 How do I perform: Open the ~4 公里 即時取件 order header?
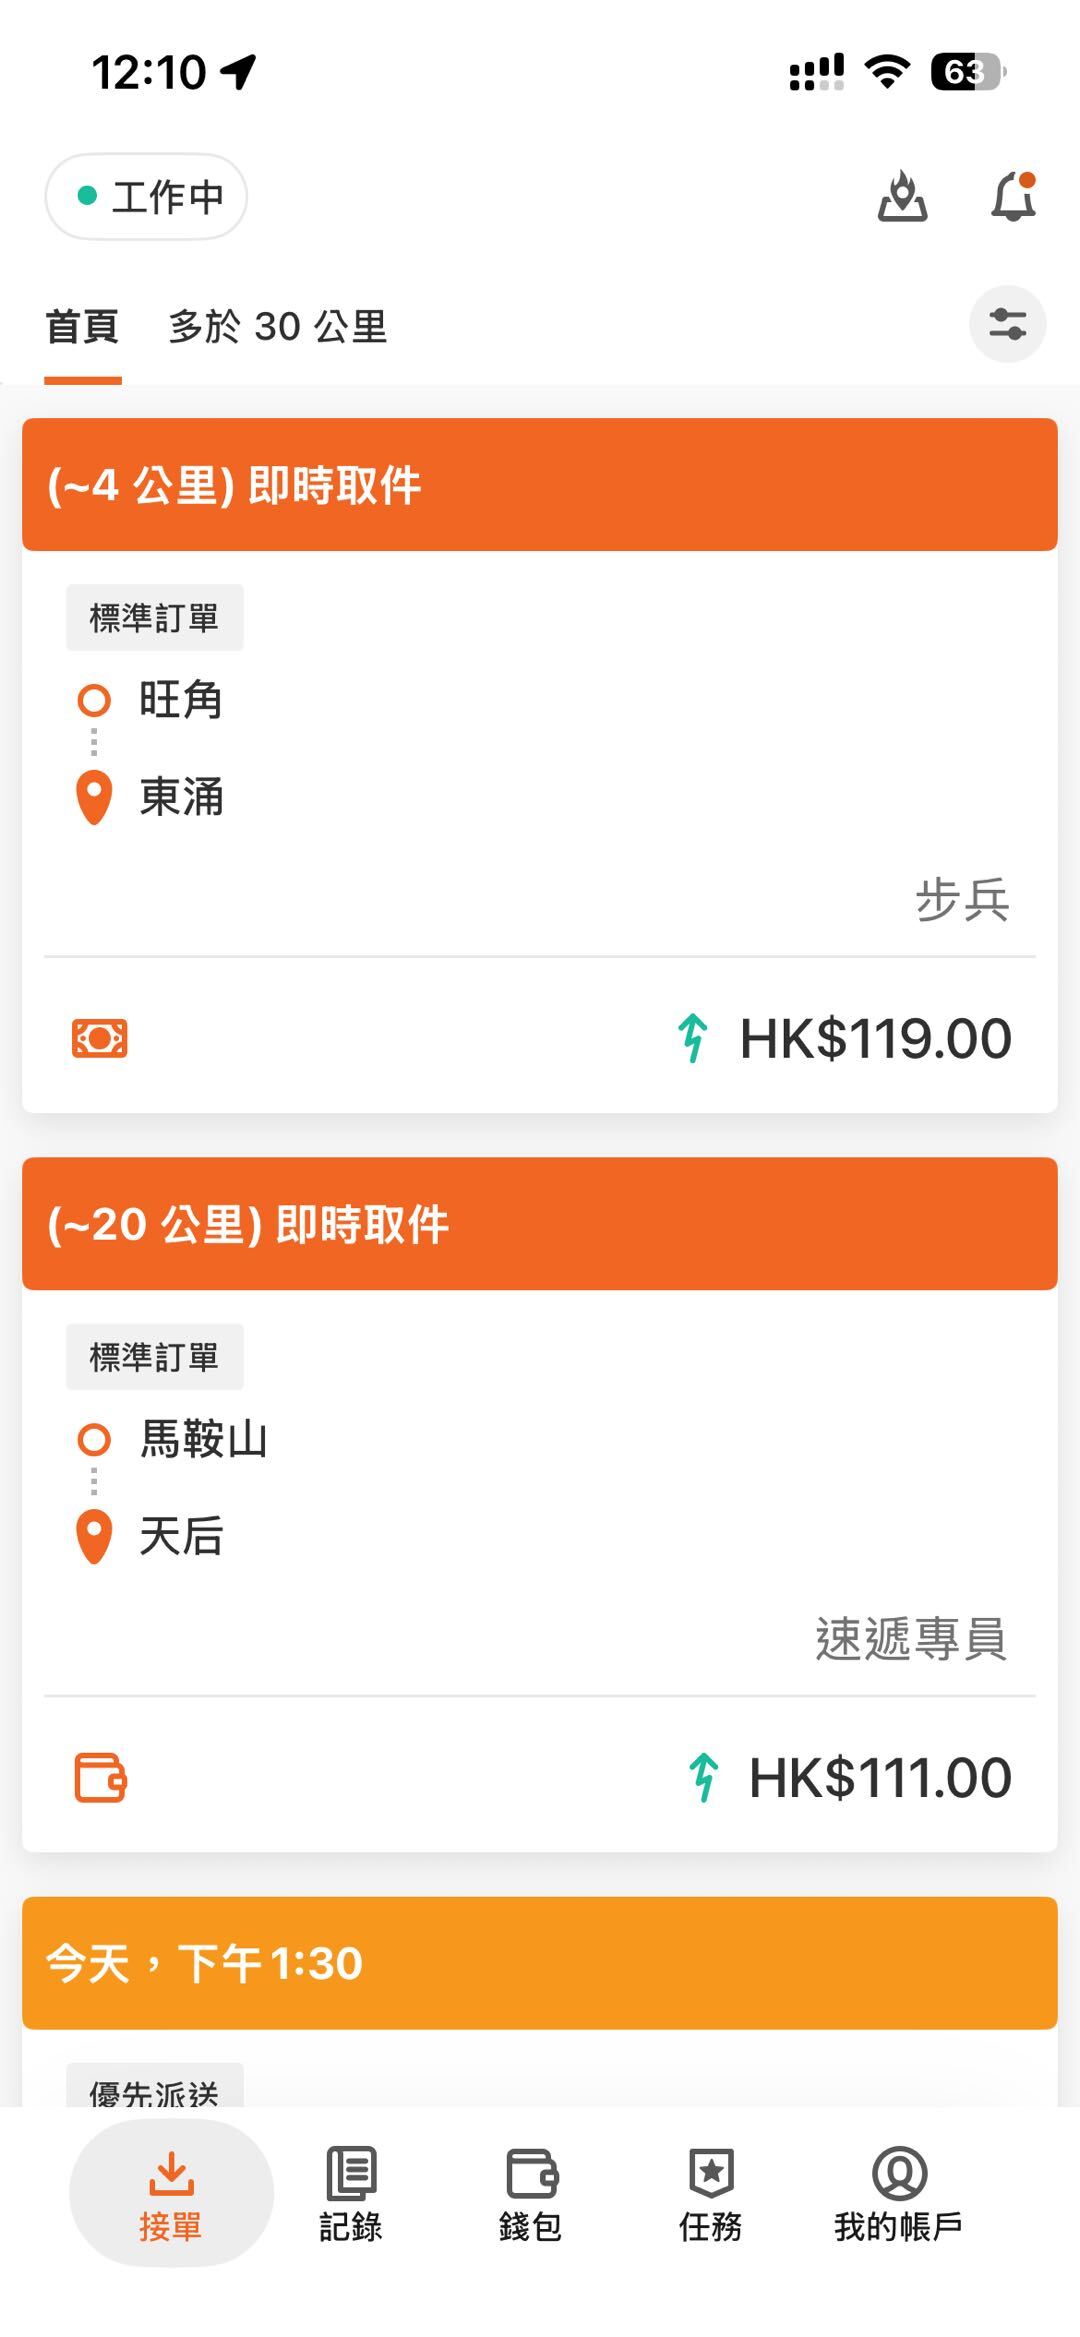(x=540, y=485)
